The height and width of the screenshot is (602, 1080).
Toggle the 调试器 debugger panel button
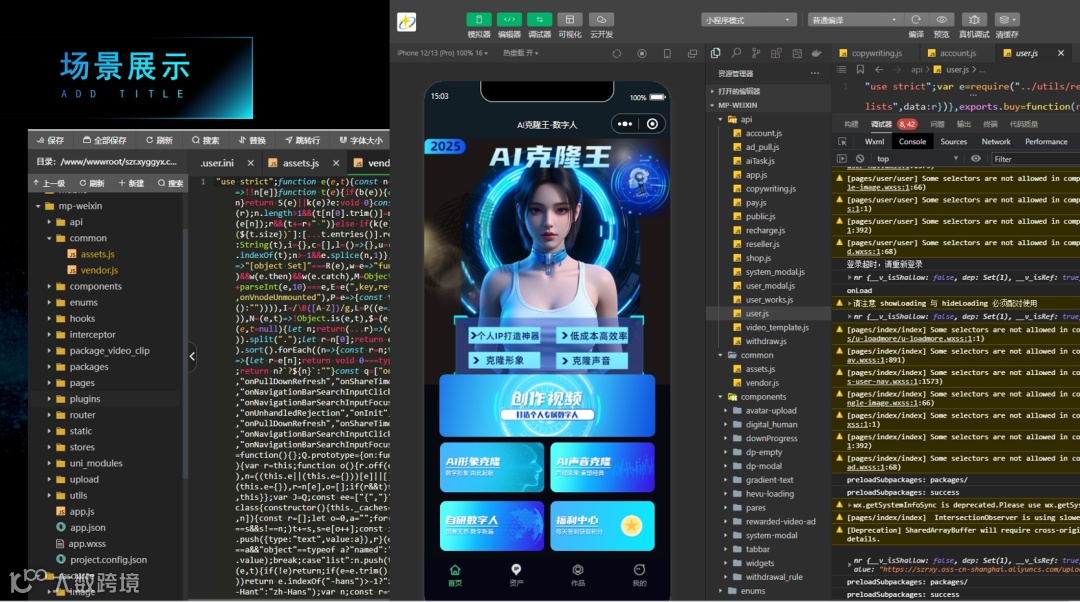click(539, 20)
